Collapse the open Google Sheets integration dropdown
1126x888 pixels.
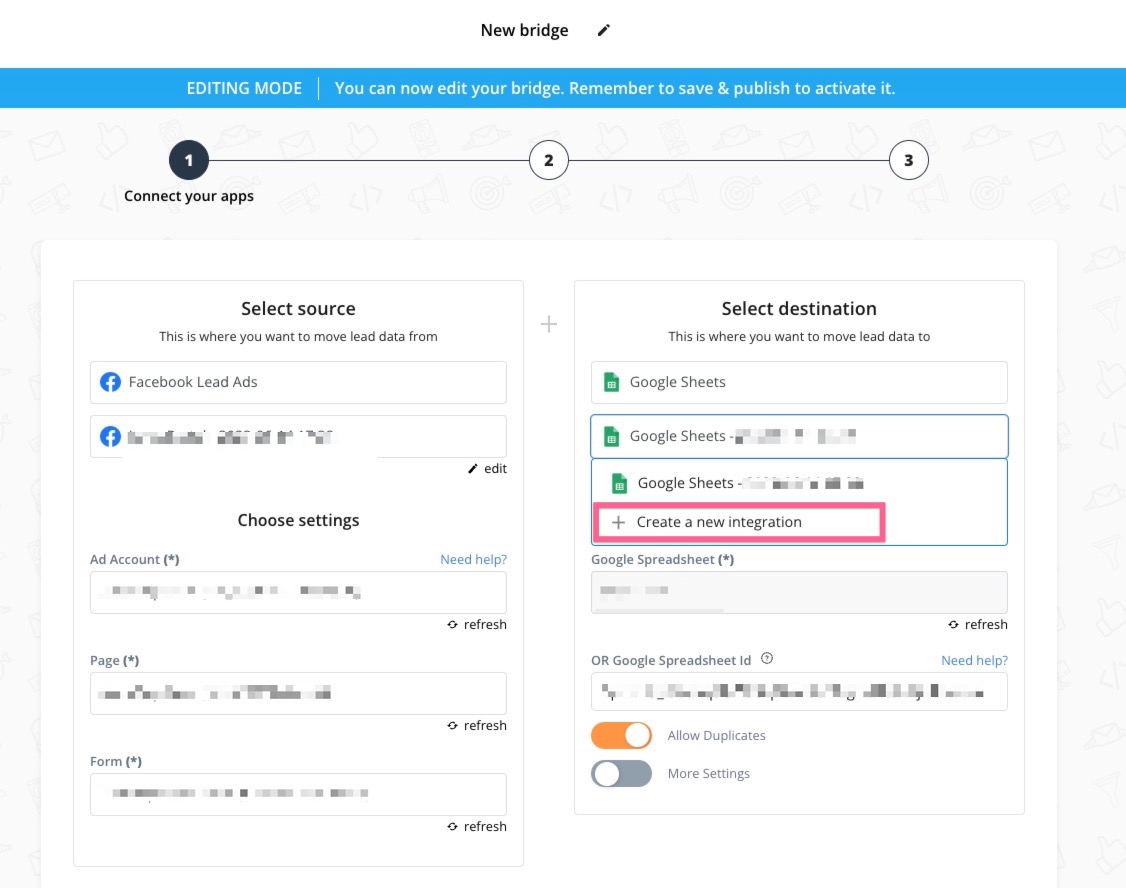pos(799,436)
